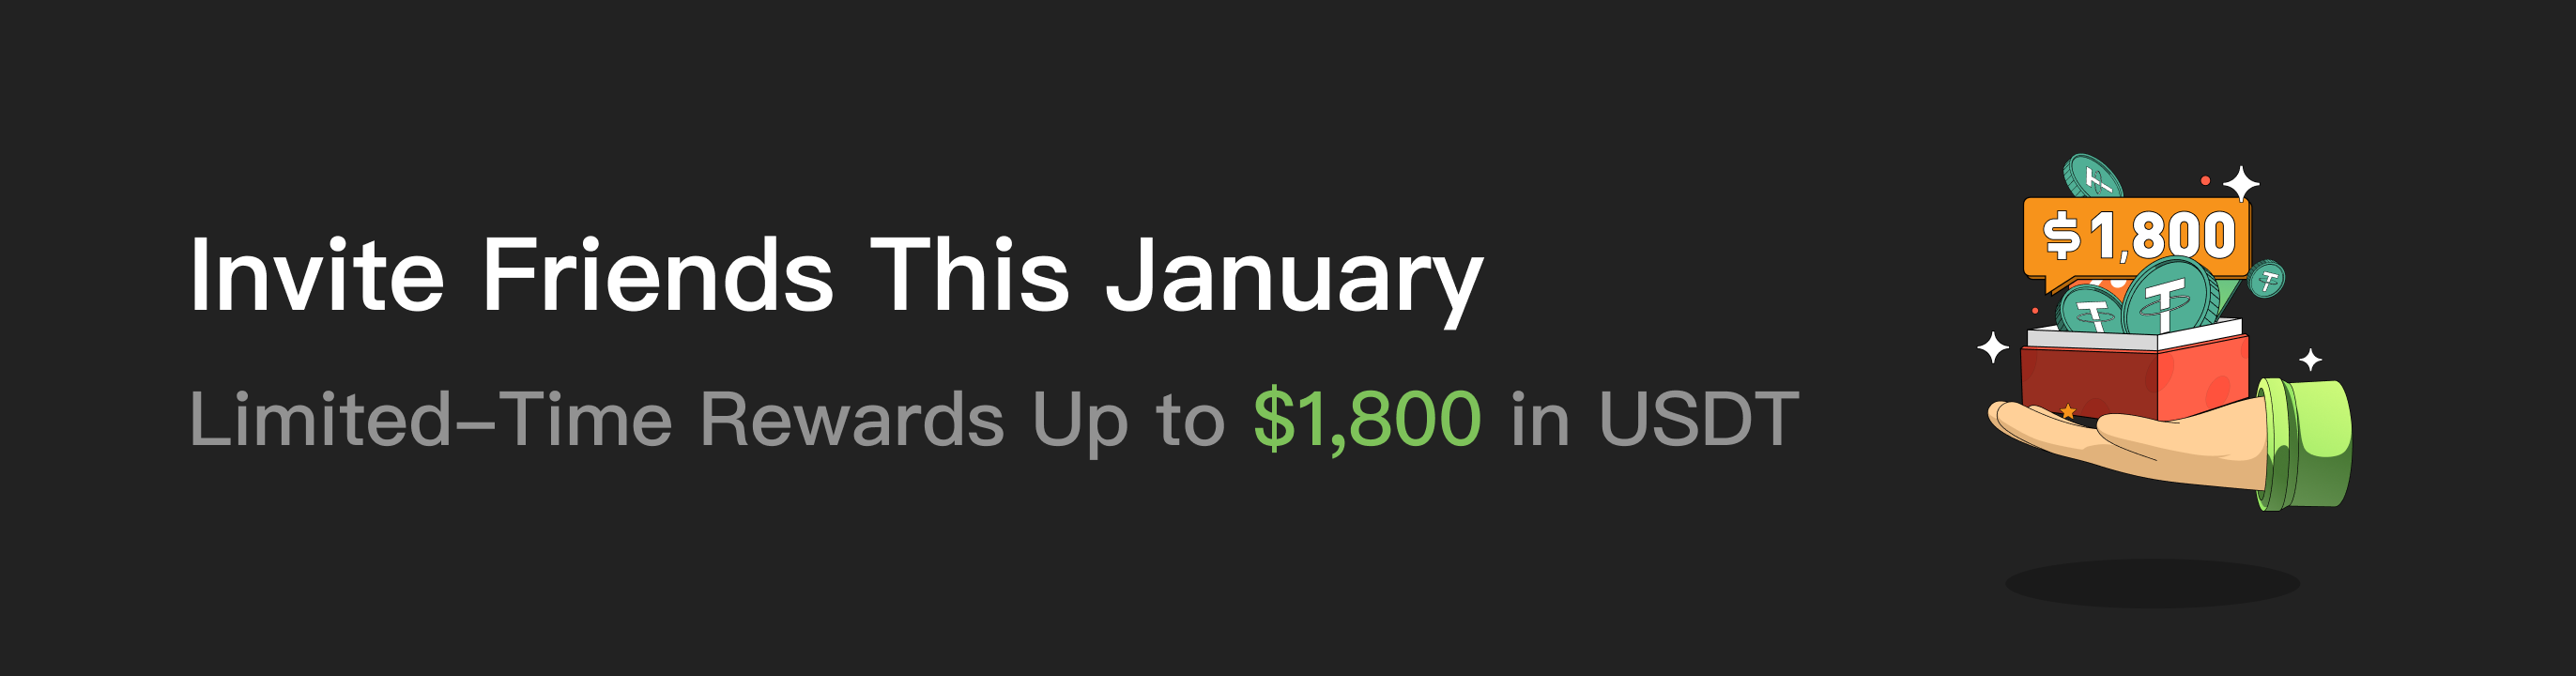
Task: Click the orange star below the gift box
Action: point(2068,411)
